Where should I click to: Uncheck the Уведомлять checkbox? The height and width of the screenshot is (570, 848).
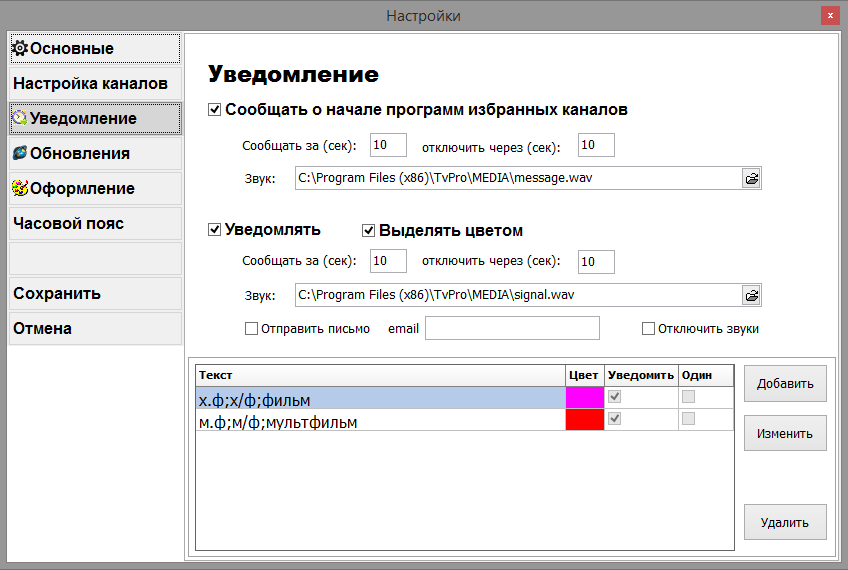pyautogui.click(x=214, y=230)
